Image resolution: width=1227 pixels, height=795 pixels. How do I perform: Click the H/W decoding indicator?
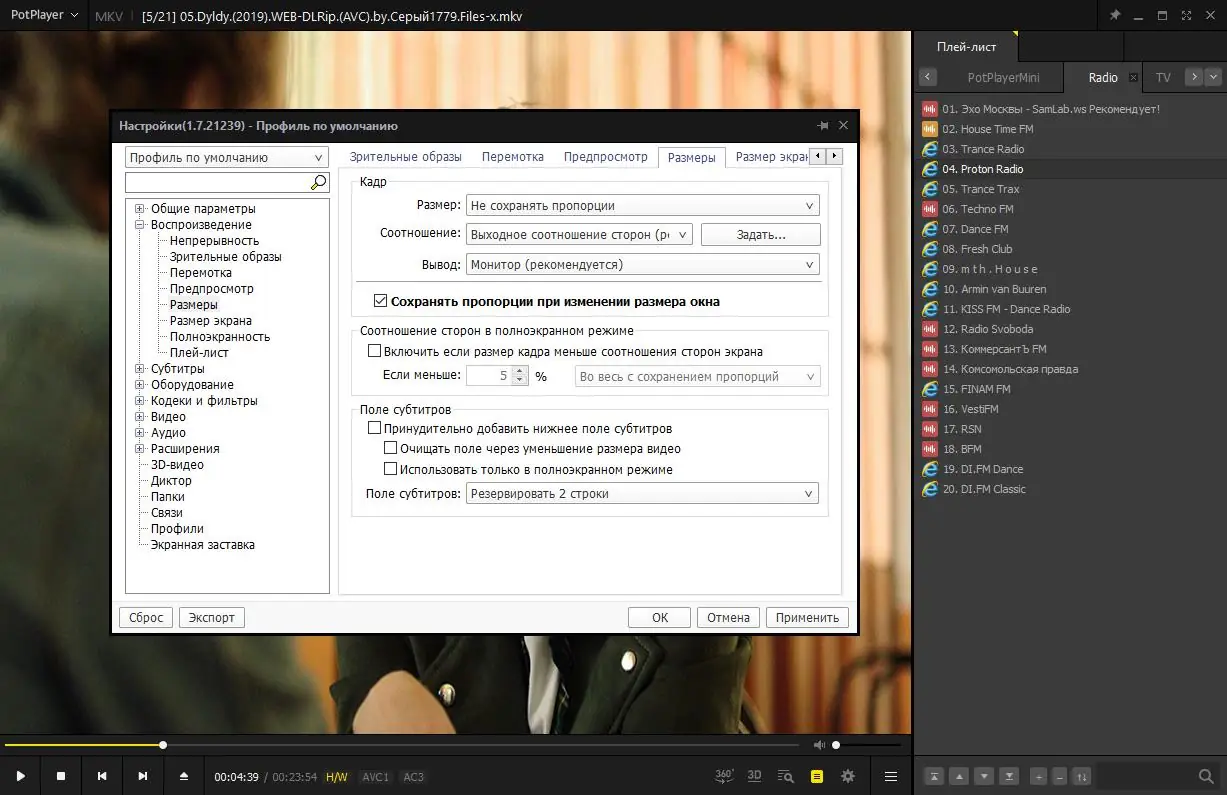tap(337, 775)
